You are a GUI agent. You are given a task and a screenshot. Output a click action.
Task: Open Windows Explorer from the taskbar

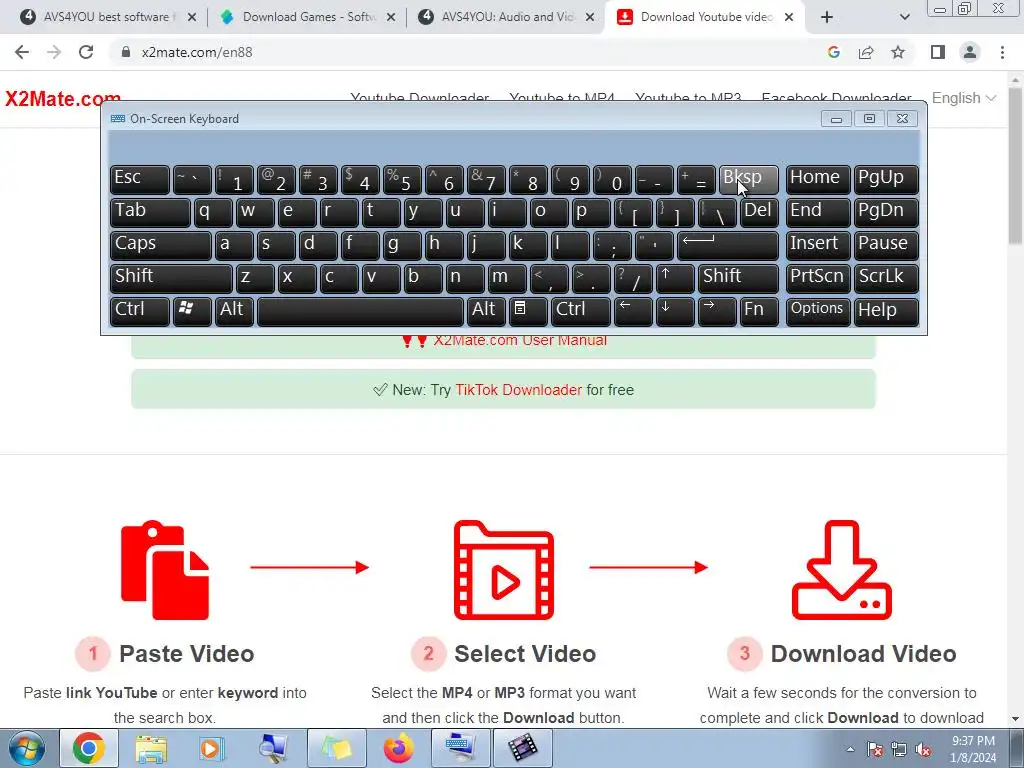point(151,748)
